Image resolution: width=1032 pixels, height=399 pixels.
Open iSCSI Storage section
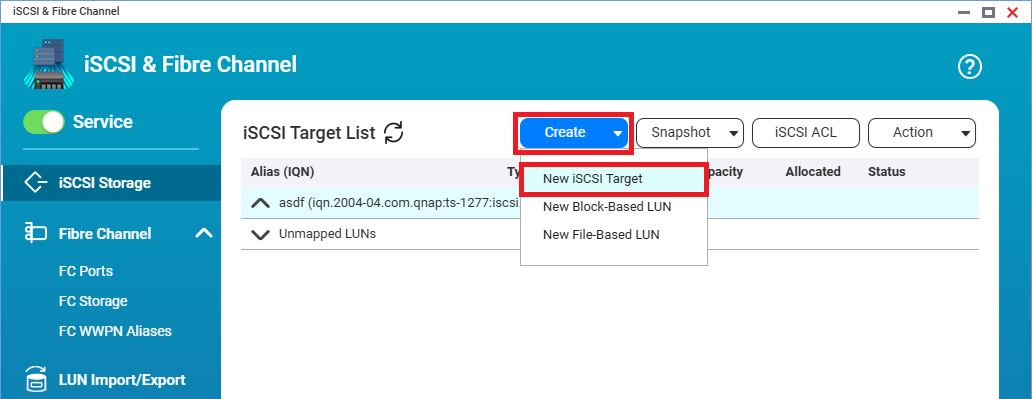point(111,182)
